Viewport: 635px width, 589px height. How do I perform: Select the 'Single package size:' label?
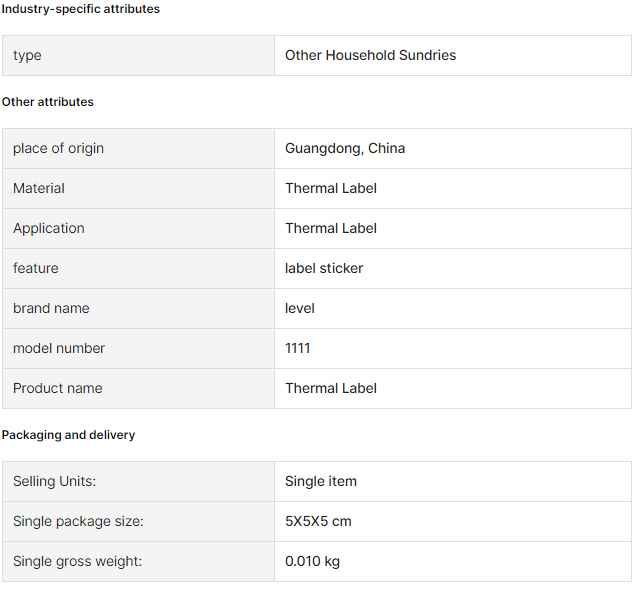[78, 521]
